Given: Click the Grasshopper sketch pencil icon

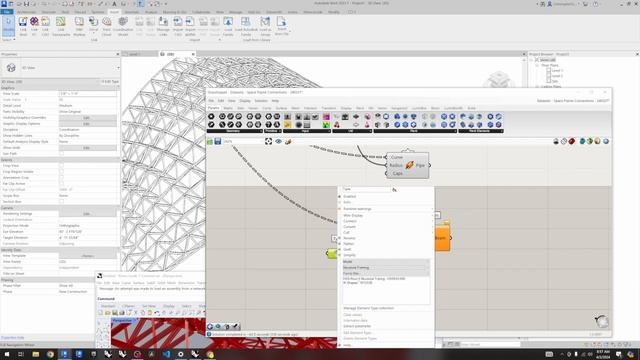Looking at the screenshot, I should click(288, 141).
